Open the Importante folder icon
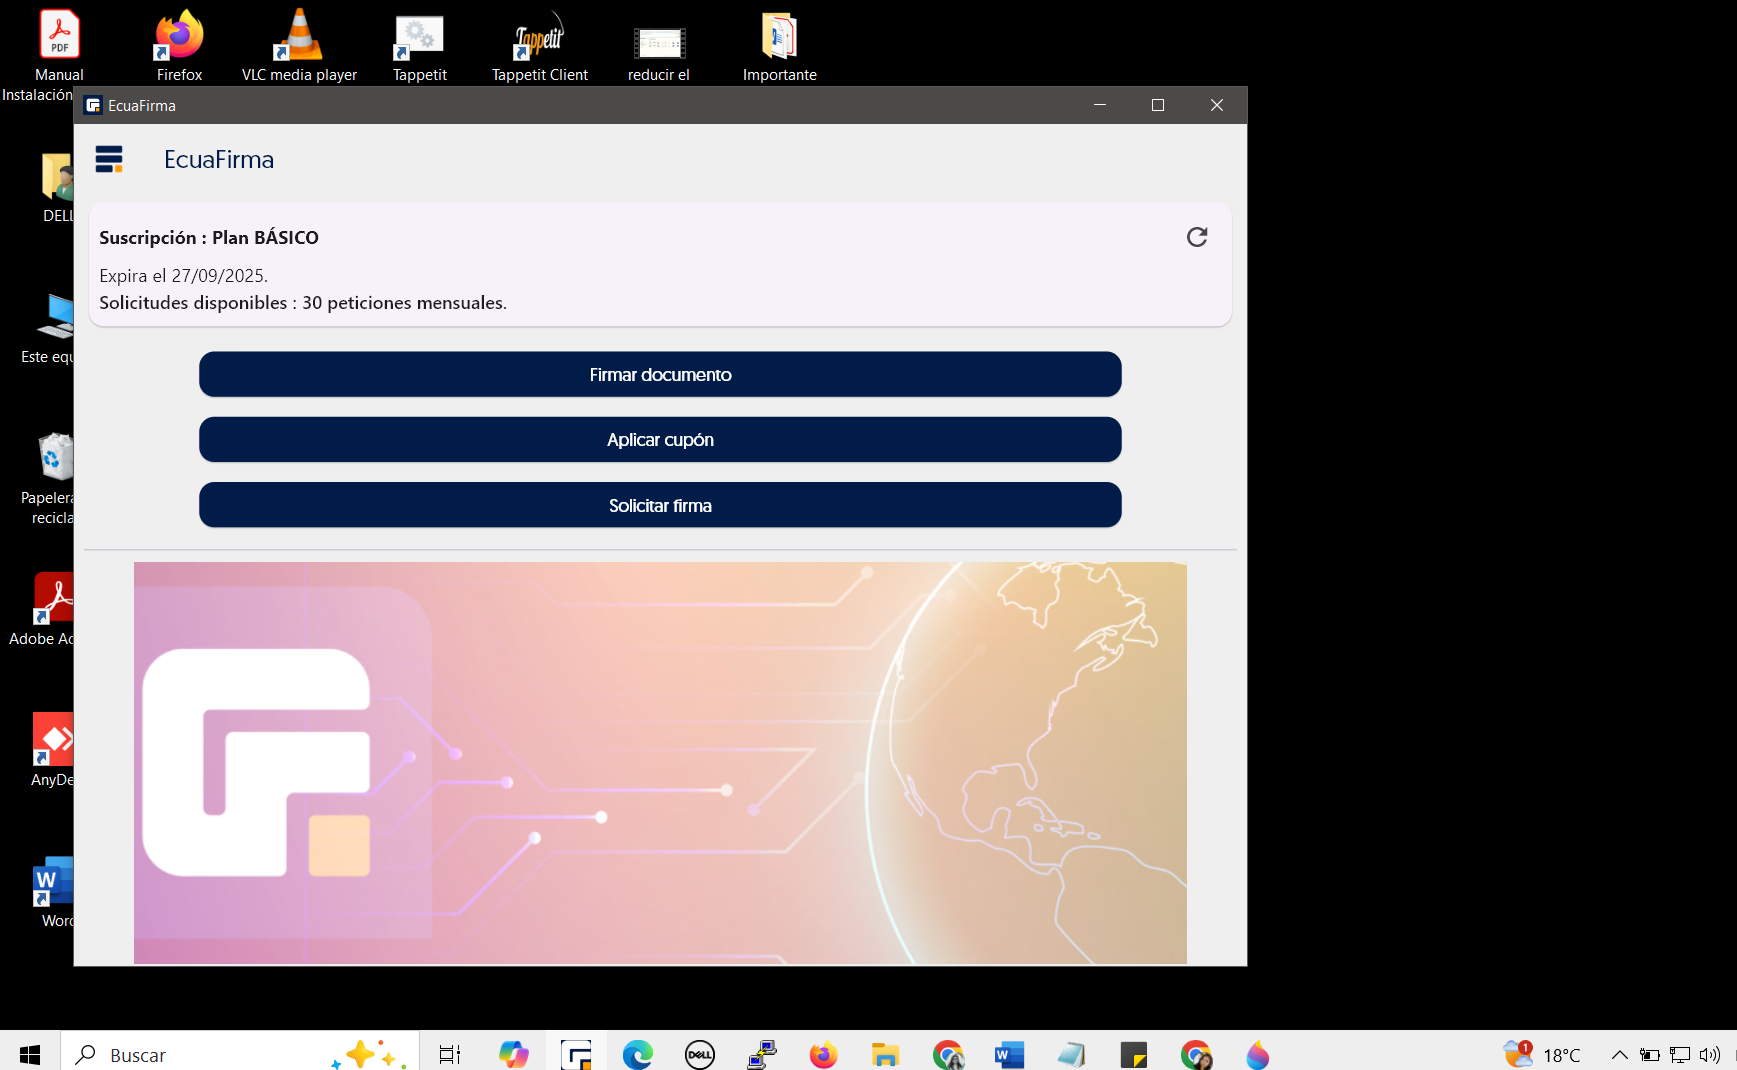 780,46
